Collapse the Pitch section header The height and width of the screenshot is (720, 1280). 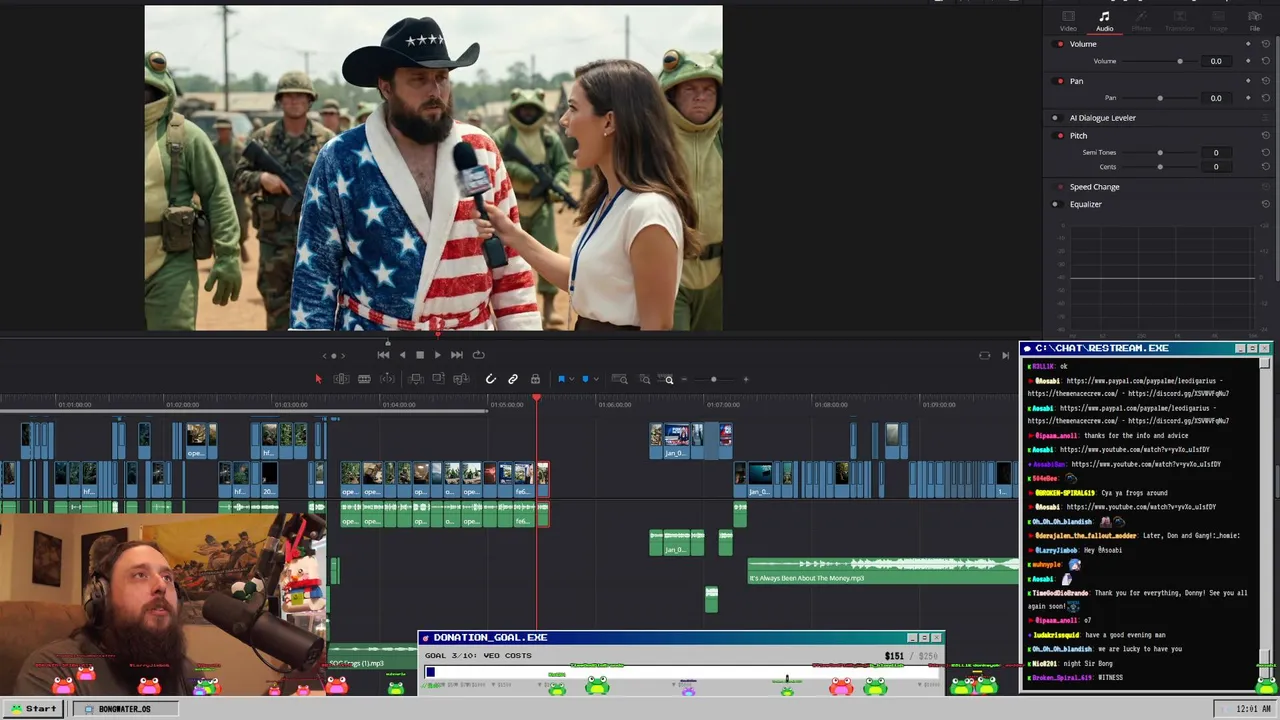click(x=1078, y=136)
